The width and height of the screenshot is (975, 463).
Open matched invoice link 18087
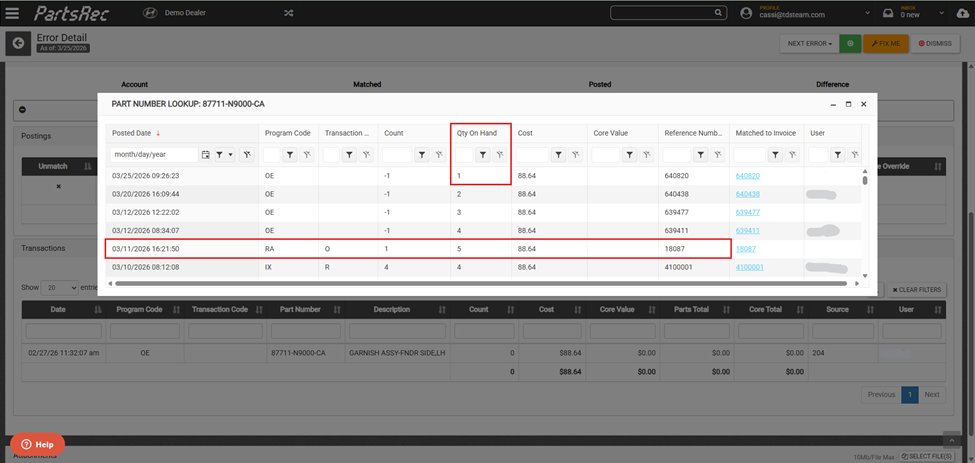pos(746,249)
